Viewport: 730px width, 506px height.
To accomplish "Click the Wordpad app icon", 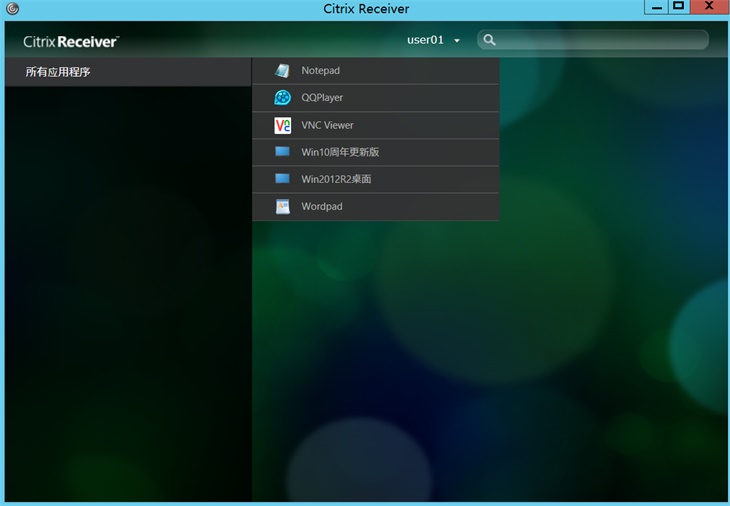I will (x=283, y=206).
